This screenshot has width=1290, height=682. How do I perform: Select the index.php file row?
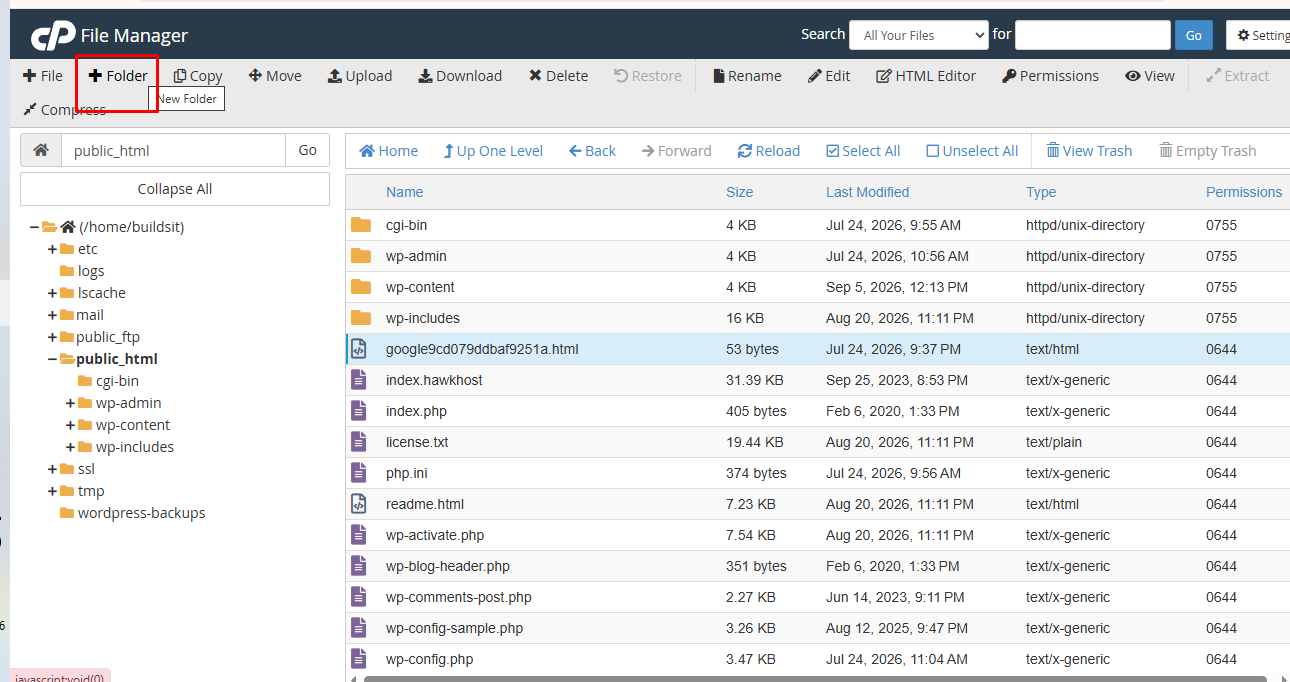(x=817, y=411)
